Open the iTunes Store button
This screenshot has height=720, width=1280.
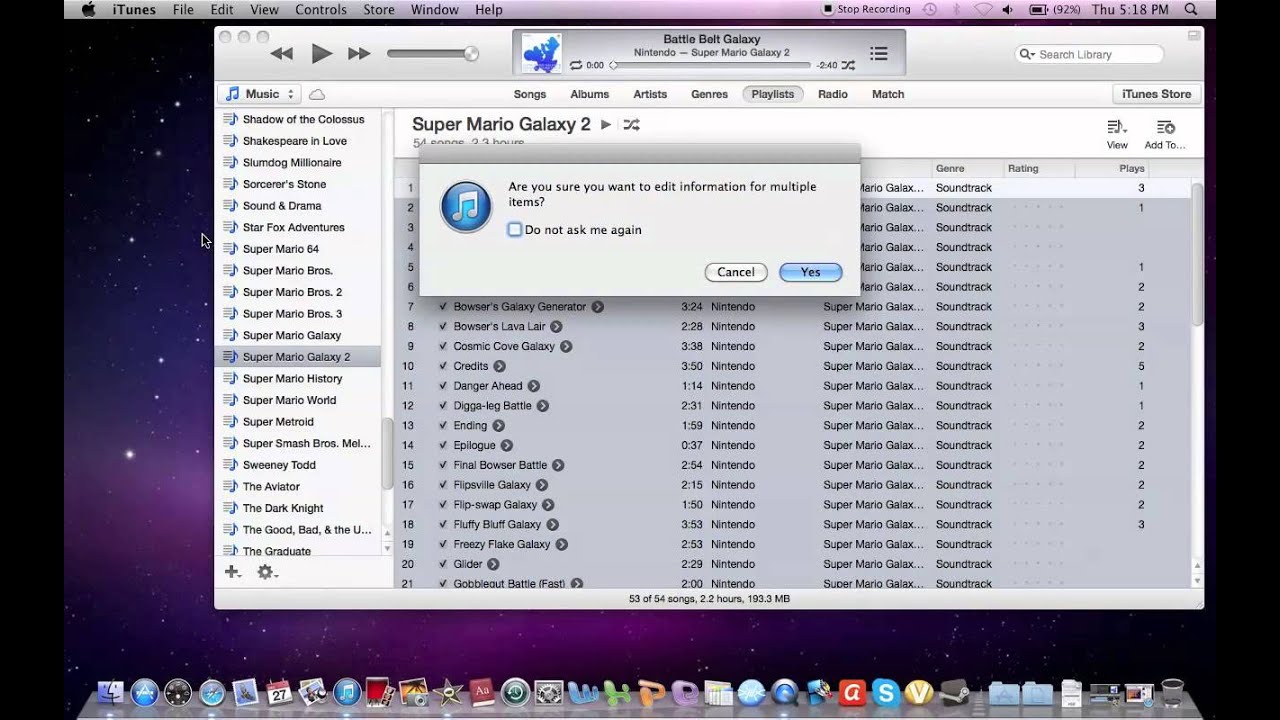tap(1156, 94)
